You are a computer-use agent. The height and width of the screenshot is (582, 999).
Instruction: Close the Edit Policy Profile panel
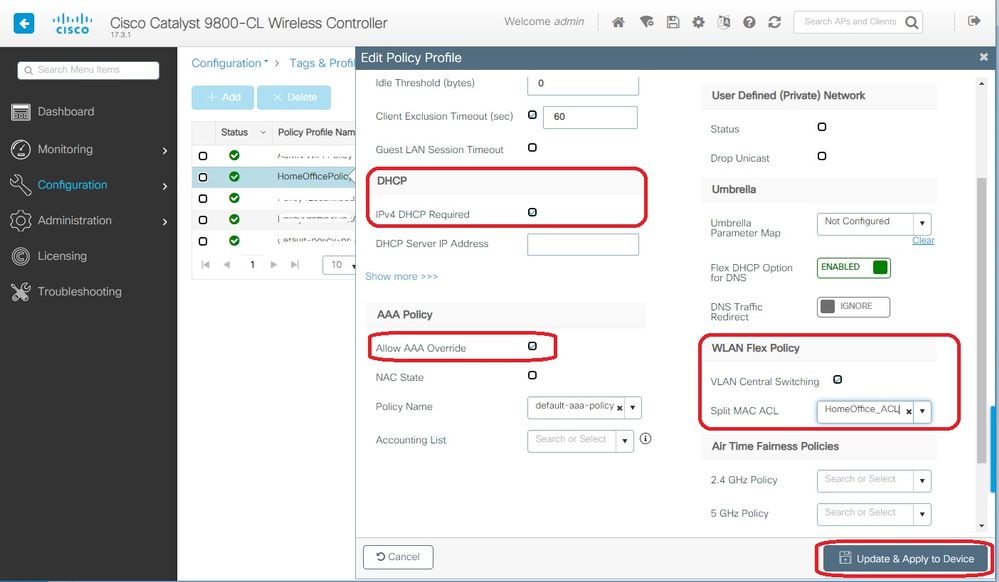pyautogui.click(x=984, y=57)
